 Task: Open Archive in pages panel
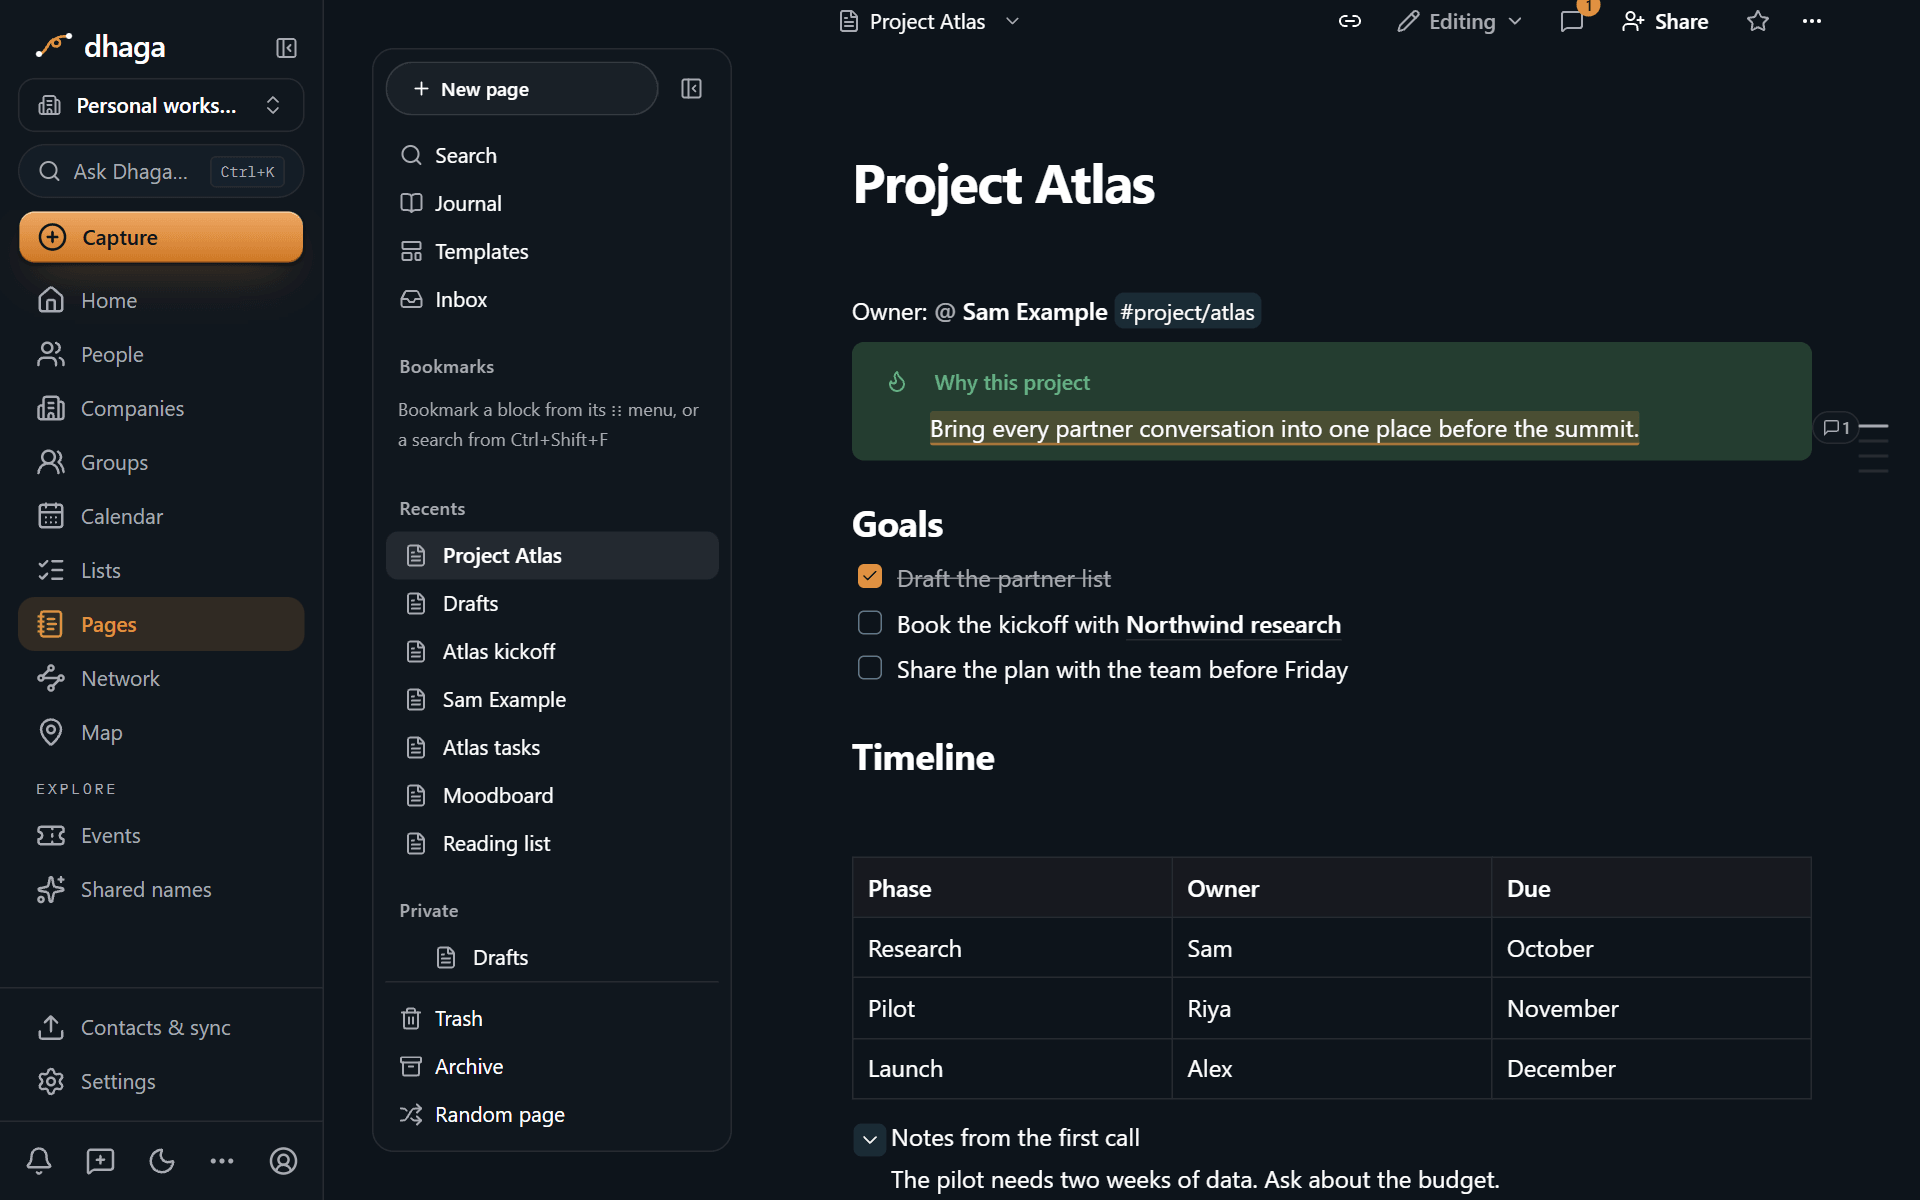tap(552, 1067)
